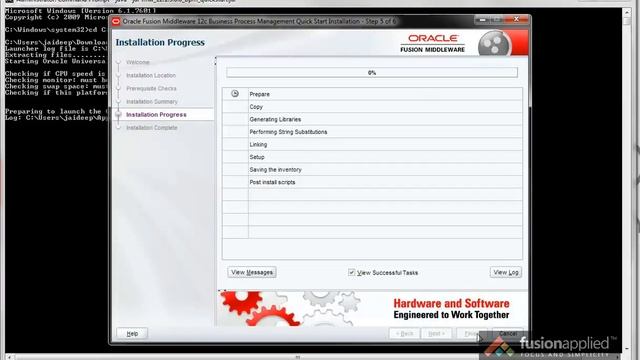Image resolution: width=640 pixels, height=360 pixels.
Task: Select the Installation Location step
Action: pos(151,75)
